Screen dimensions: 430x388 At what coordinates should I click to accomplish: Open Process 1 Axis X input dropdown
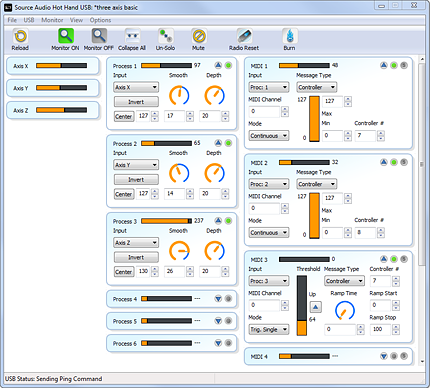(136, 87)
